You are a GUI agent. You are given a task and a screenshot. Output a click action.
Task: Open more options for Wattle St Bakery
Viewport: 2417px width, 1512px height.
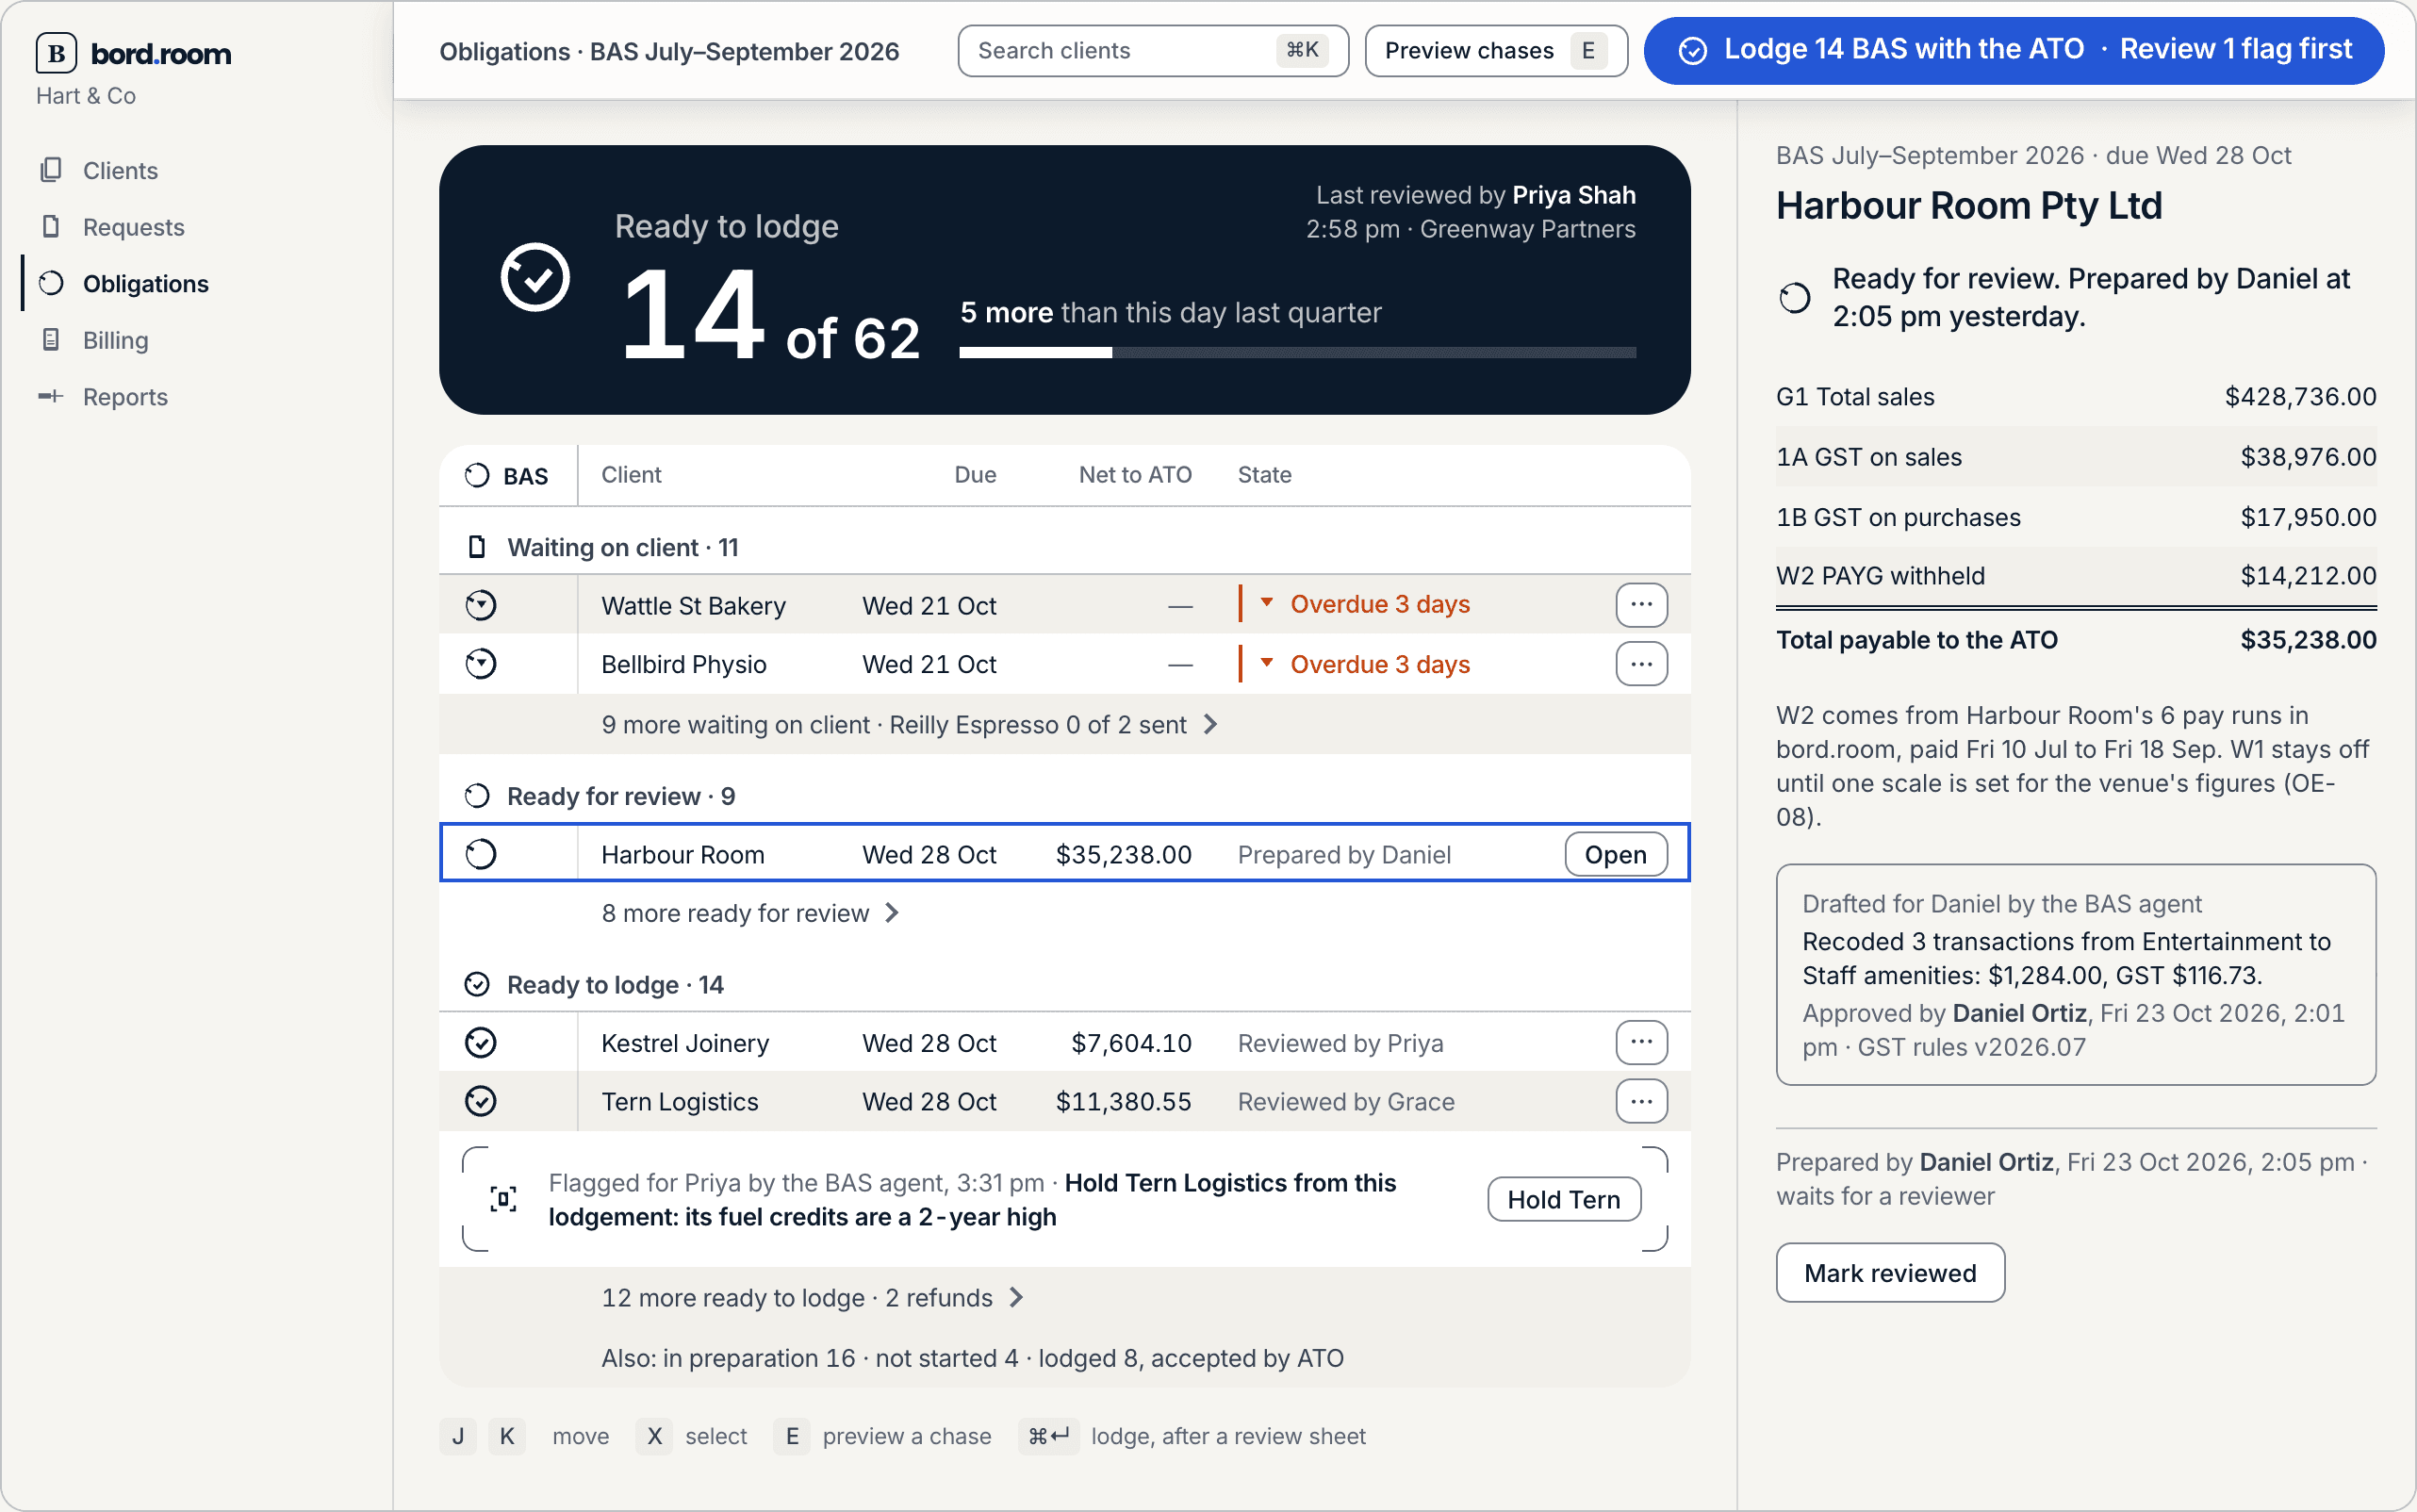point(1641,605)
